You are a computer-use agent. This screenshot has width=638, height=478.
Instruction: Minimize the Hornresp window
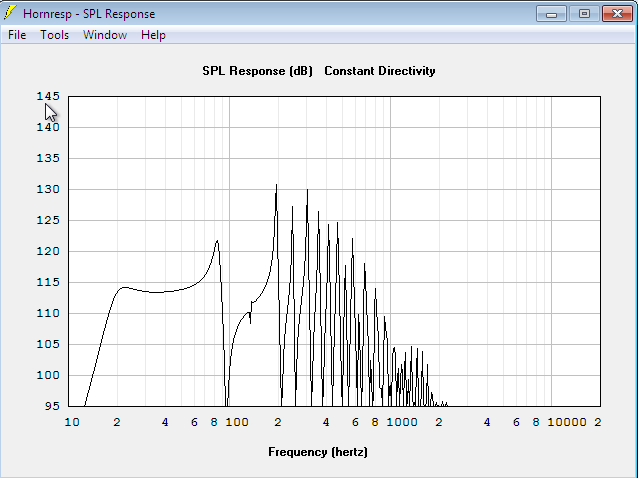pos(551,14)
